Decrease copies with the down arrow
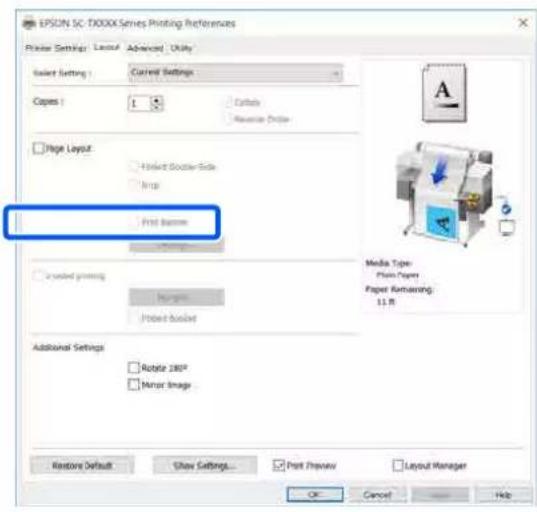This screenshot has height=512, width=537. (x=157, y=108)
